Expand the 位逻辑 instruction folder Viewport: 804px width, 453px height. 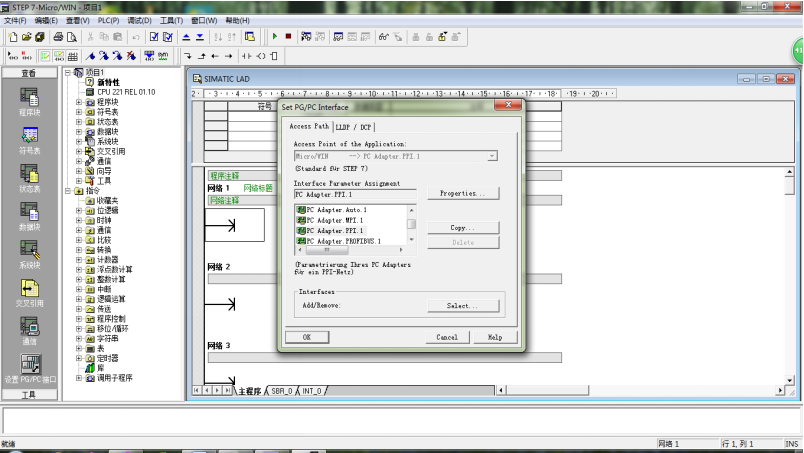tap(79, 210)
